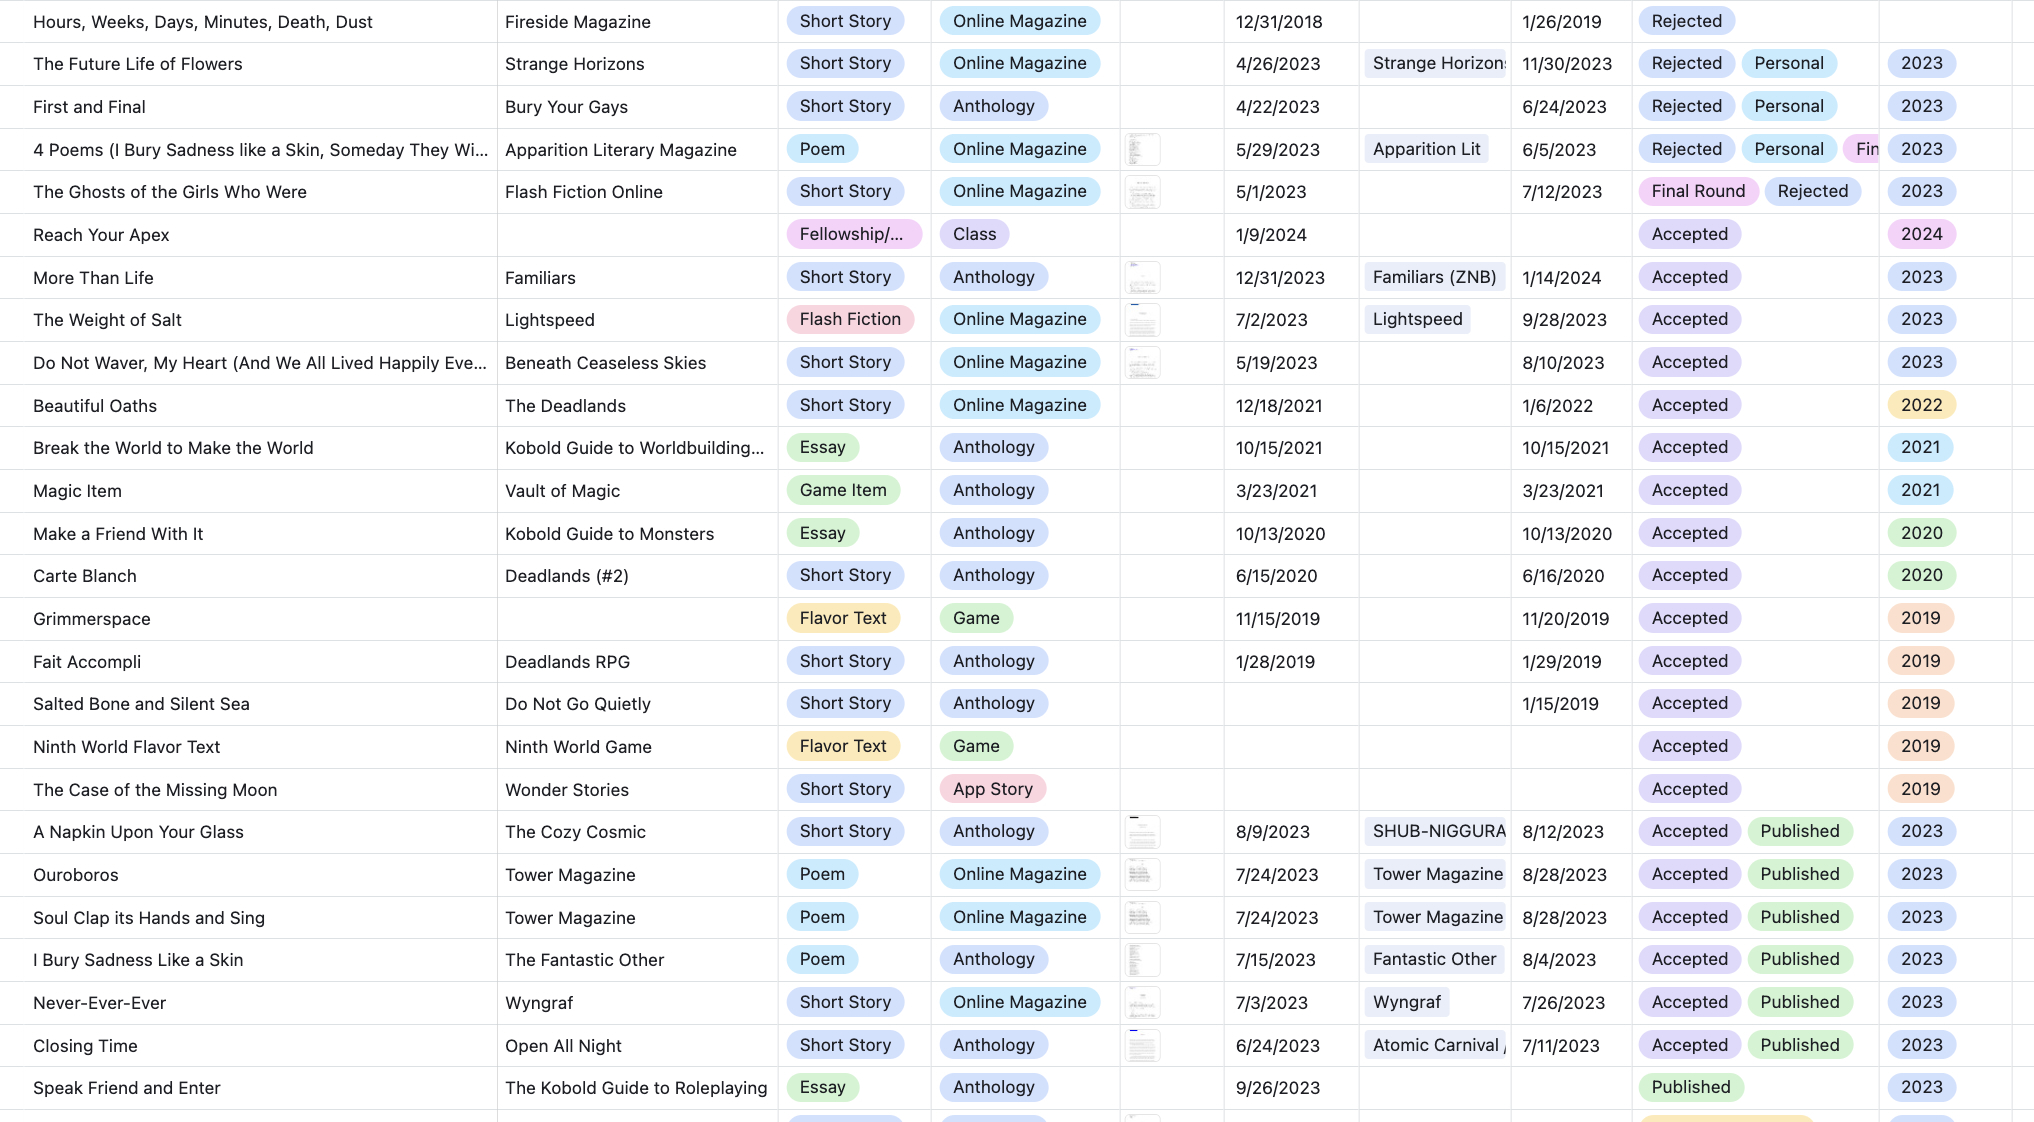
Task: Click the Published tag in Speak Friend and Enter row
Action: coord(1690,1088)
